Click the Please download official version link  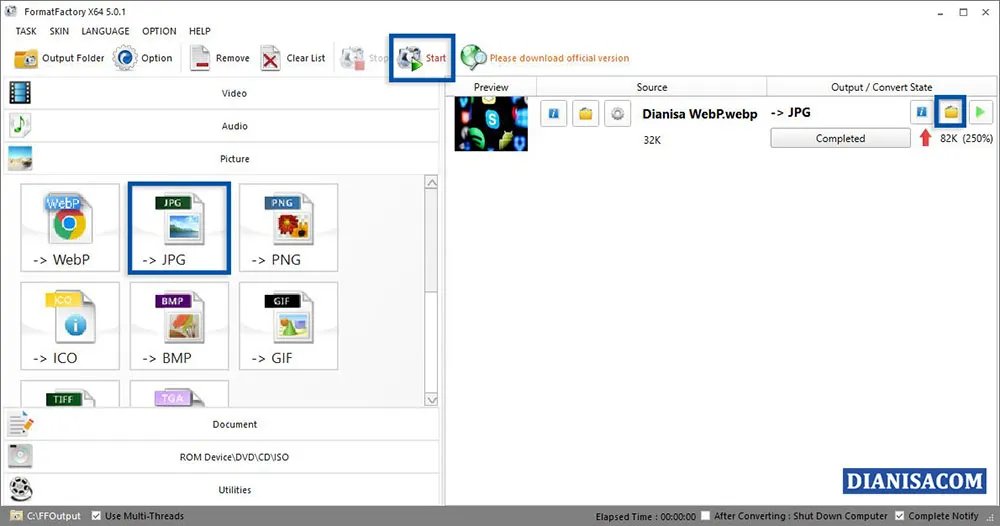[559, 58]
